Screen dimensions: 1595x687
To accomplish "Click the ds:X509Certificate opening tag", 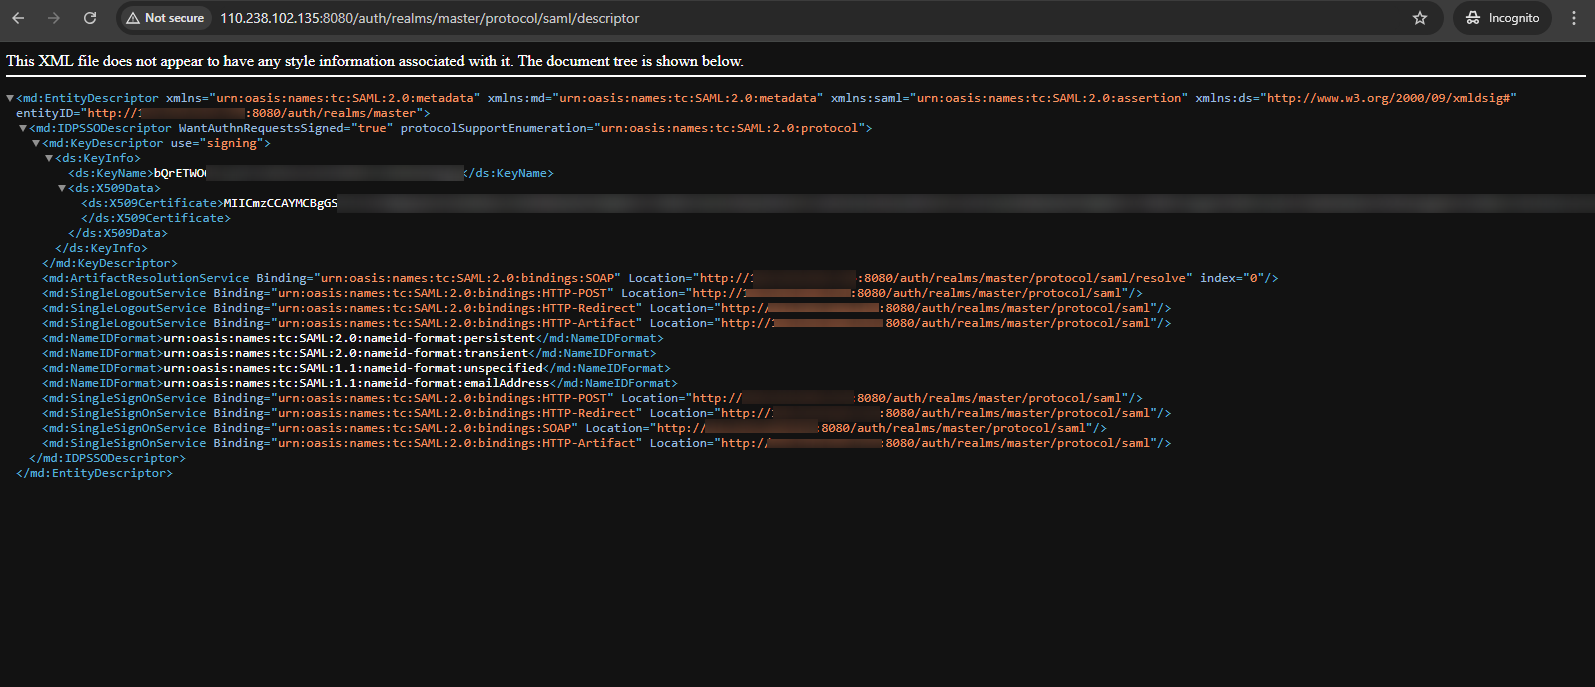I will 152,203.
